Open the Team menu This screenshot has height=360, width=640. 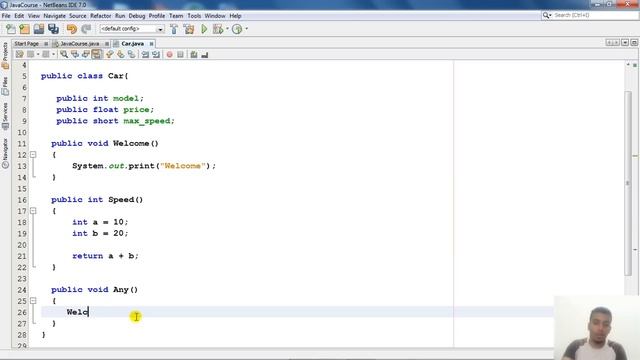coord(176,16)
